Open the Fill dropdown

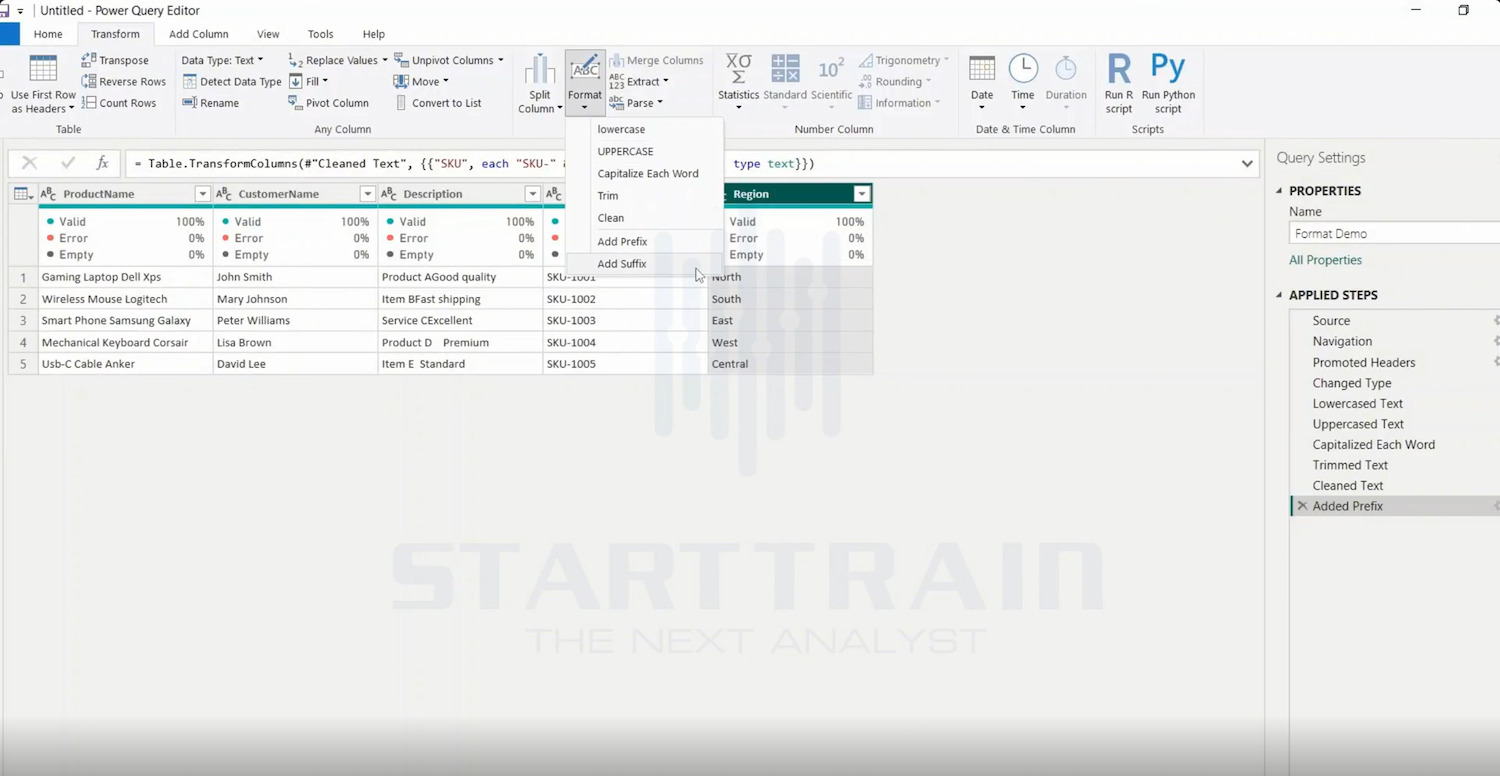308,82
